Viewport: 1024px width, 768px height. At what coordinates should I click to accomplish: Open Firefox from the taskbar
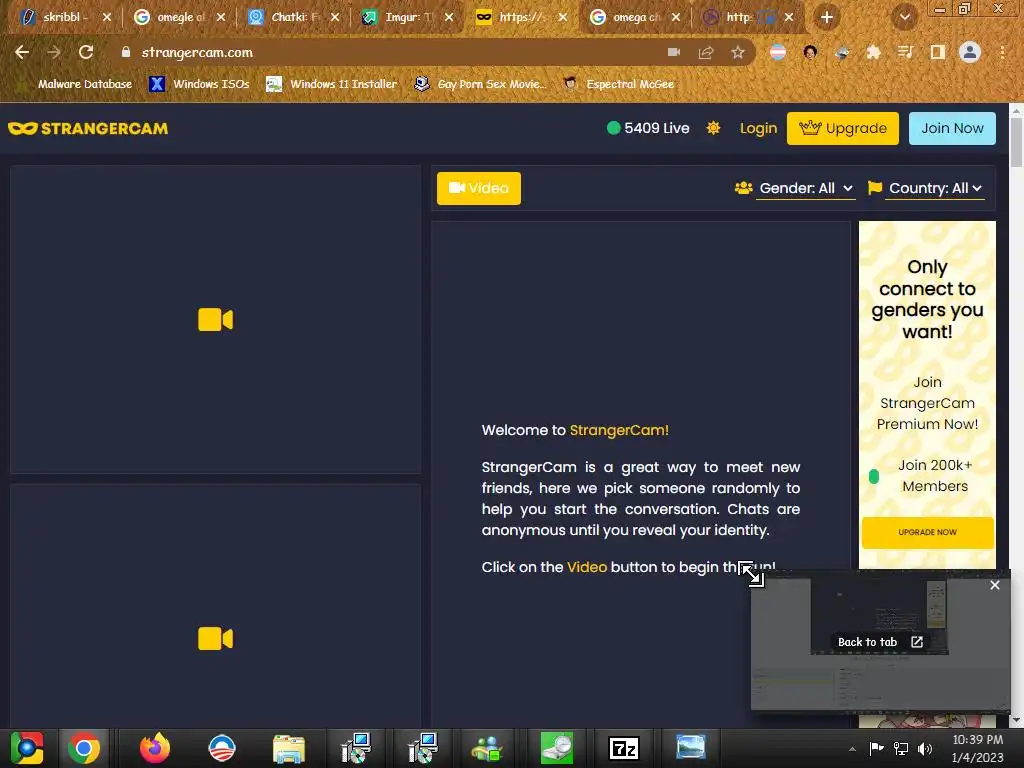pyautogui.click(x=155, y=748)
